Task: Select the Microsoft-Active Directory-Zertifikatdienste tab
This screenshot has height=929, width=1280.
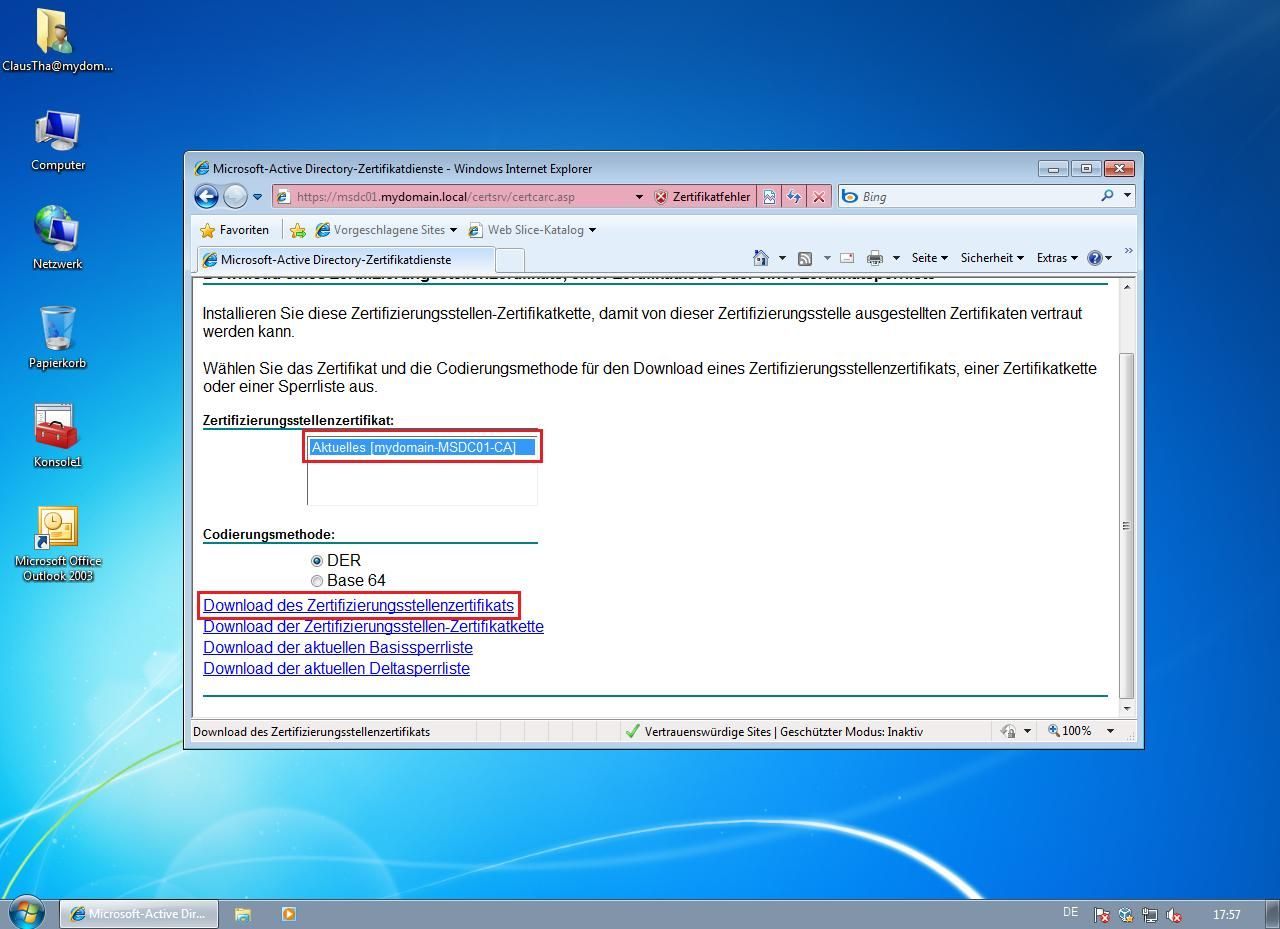Action: point(345,259)
